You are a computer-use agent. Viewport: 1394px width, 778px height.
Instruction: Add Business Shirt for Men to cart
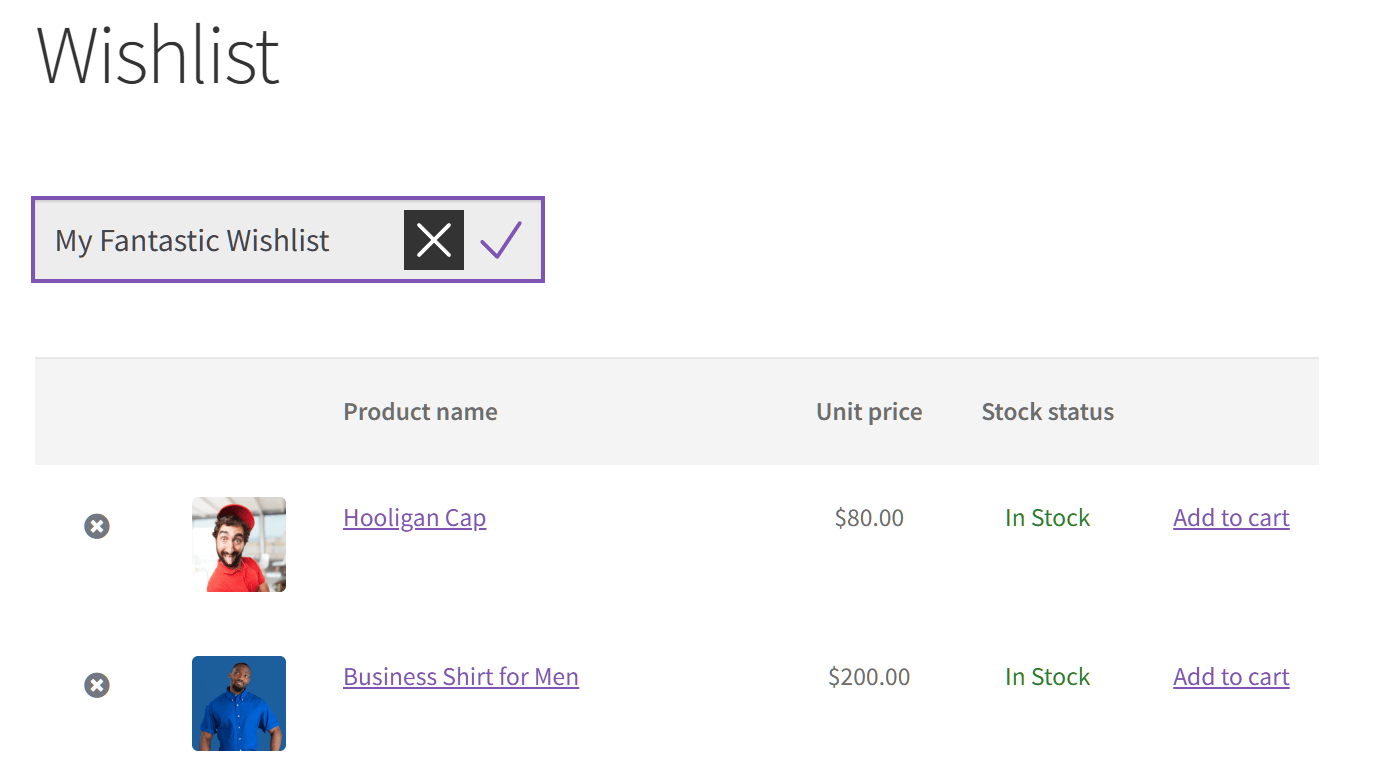point(1231,677)
